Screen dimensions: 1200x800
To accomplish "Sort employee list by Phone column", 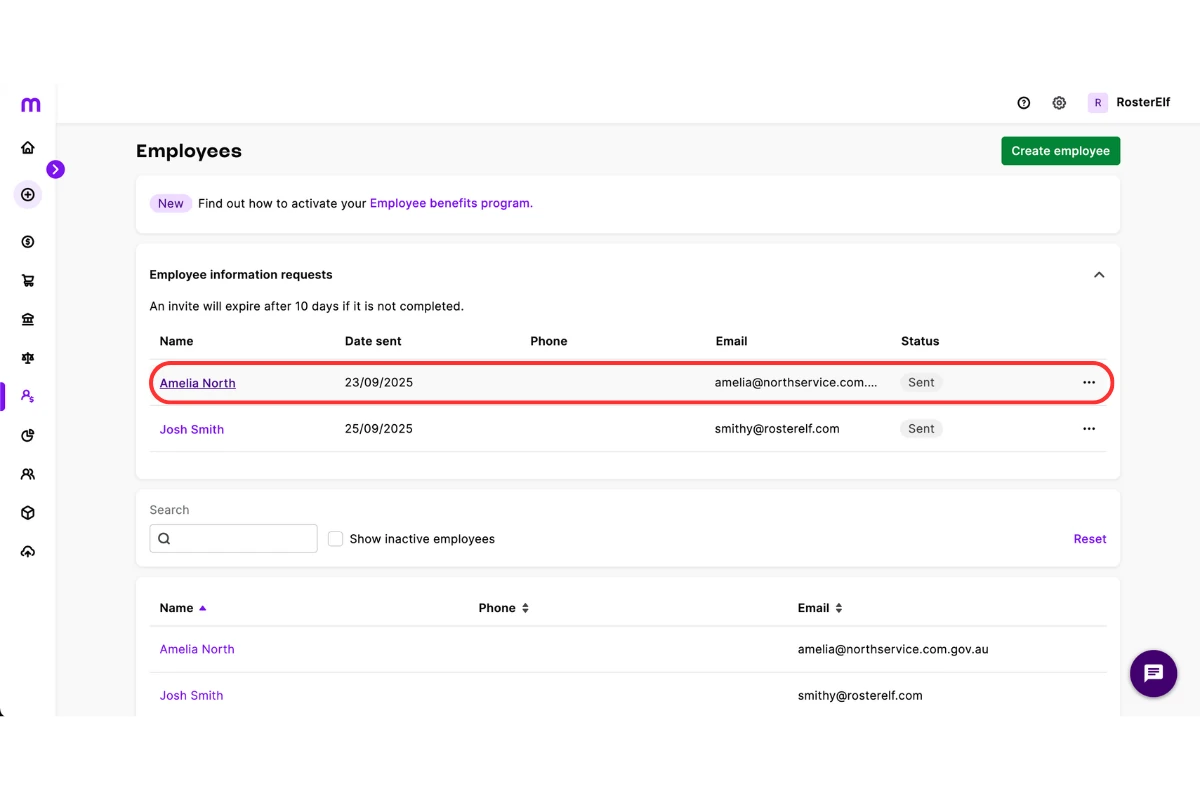I will coord(504,608).
